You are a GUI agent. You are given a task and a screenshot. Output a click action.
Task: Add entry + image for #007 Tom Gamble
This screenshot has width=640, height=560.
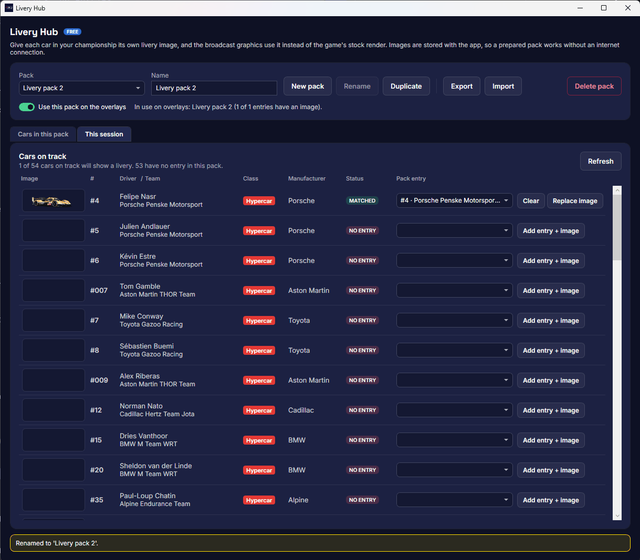pyautogui.click(x=551, y=291)
